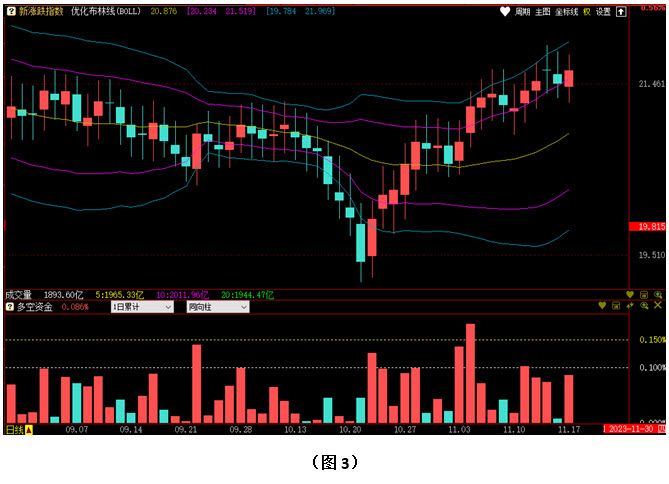Click the 09.14 date label

point(131,429)
